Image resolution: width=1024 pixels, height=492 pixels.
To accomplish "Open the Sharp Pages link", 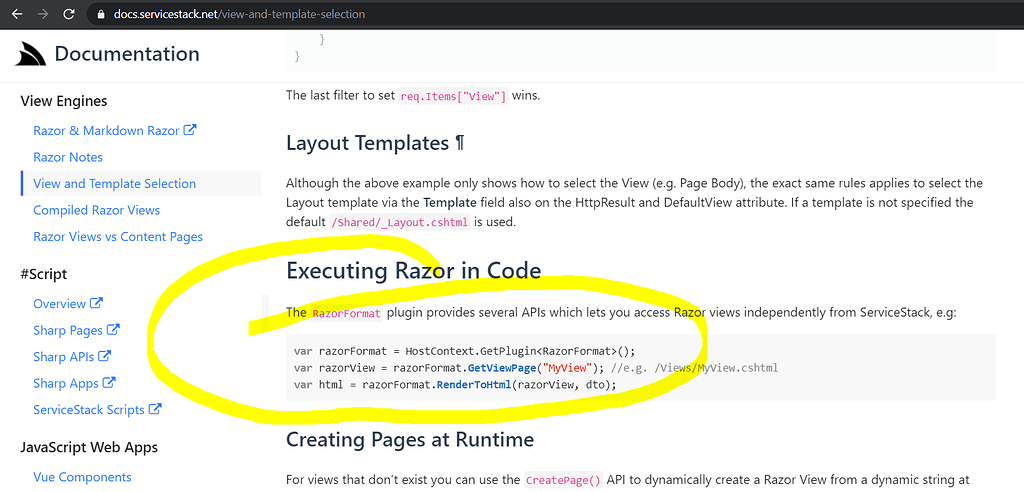I will 68,331.
